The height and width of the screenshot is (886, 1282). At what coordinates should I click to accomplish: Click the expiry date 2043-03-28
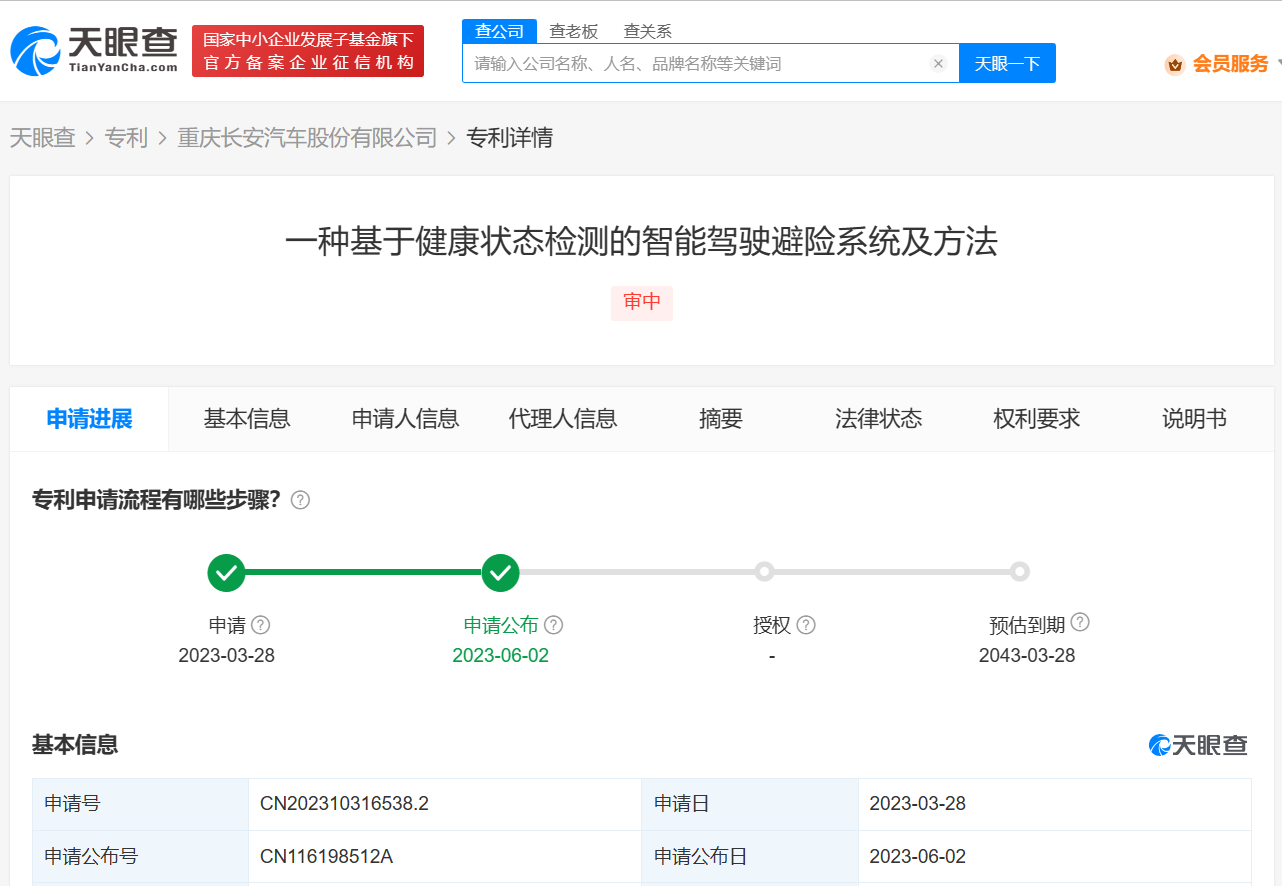tap(1027, 656)
